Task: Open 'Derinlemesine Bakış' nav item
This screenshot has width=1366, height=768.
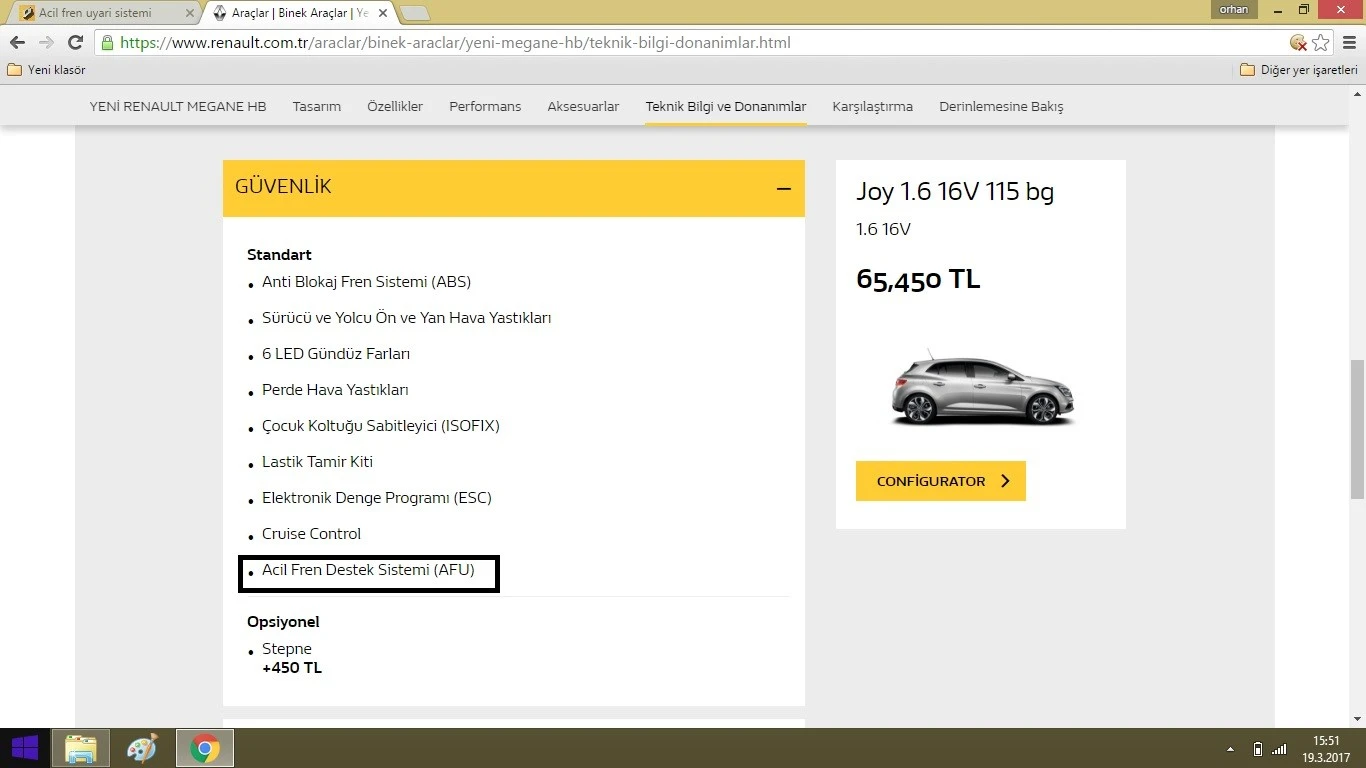Action: point(1001,106)
